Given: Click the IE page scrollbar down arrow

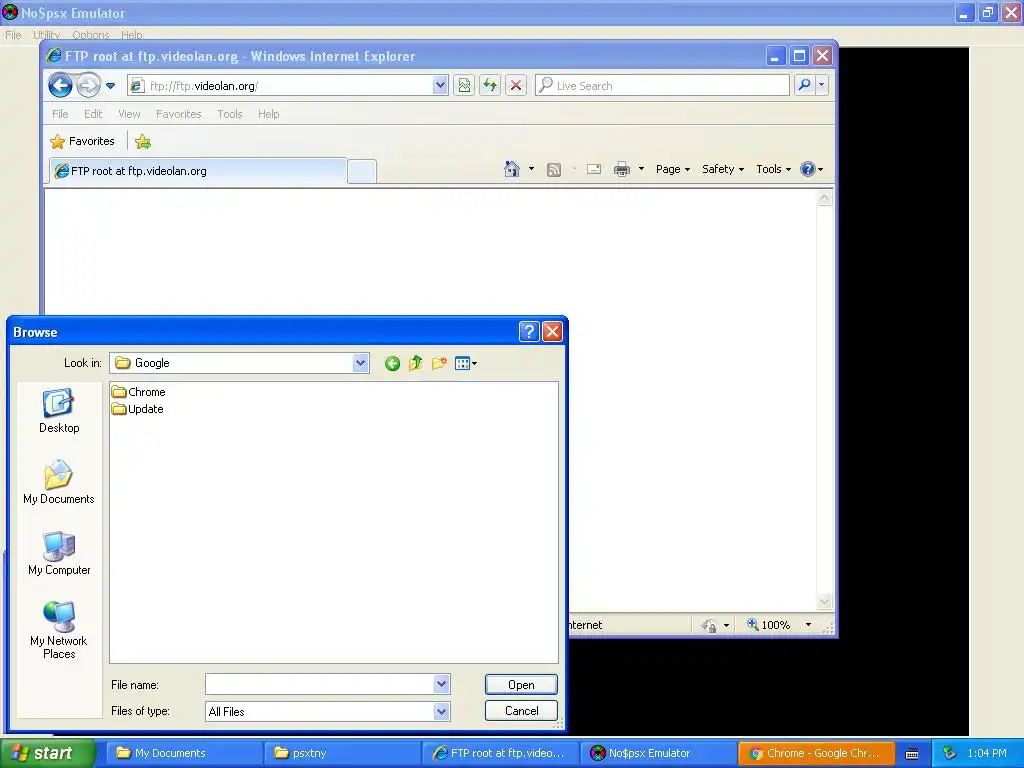Looking at the screenshot, I should 824,601.
